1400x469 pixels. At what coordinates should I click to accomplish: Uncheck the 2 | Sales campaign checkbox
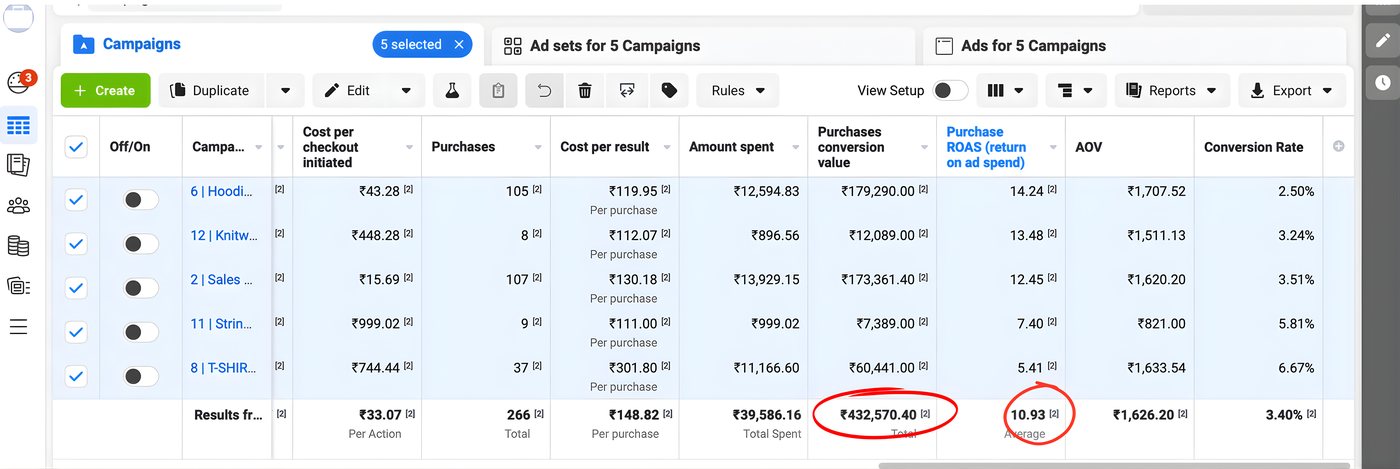click(76, 288)
